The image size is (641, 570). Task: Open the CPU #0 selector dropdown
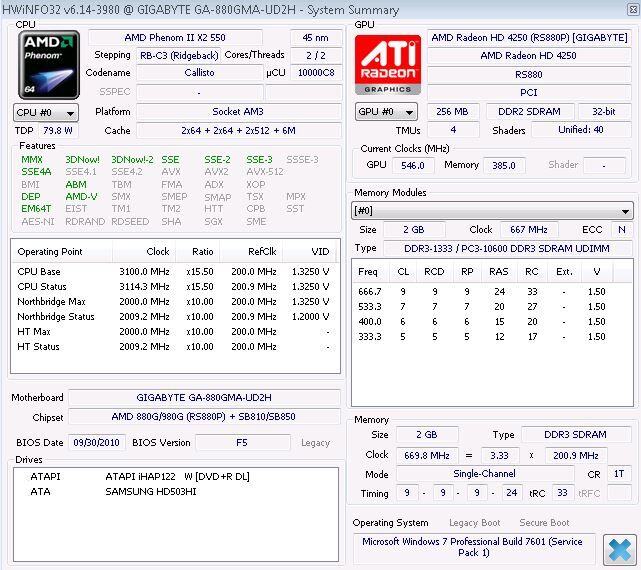[46, 112]
